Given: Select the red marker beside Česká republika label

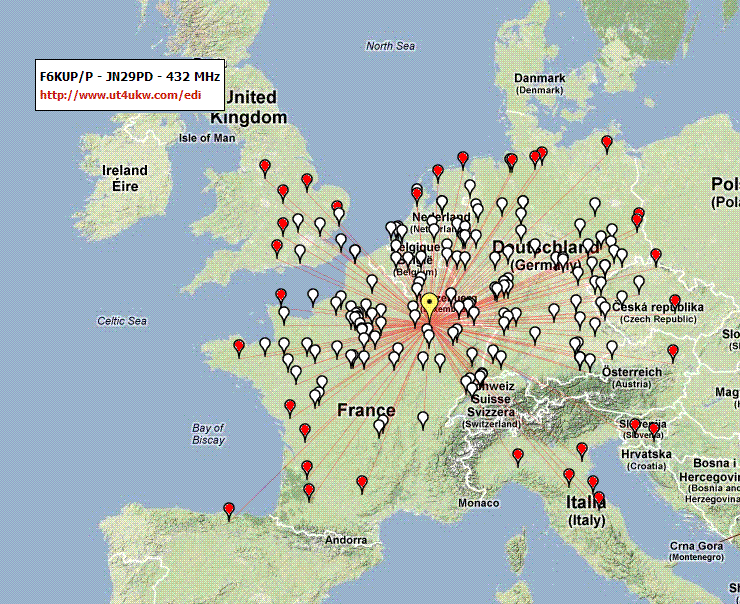Looking at the screenshot, I should 675,303.
